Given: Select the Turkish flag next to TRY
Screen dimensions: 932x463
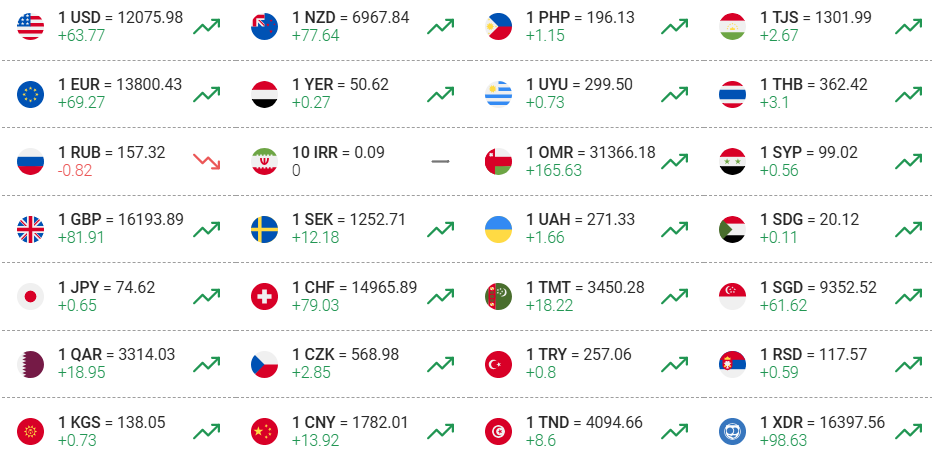Looking at the screenshot, I should click(x=498, y=364).
